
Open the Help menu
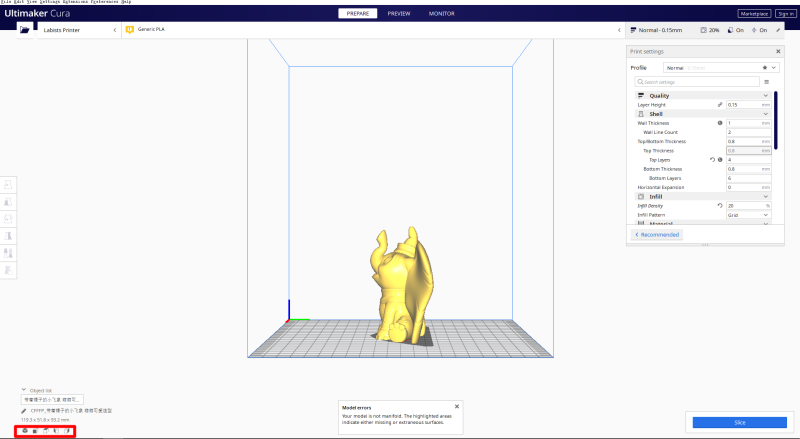coord(126,2)
